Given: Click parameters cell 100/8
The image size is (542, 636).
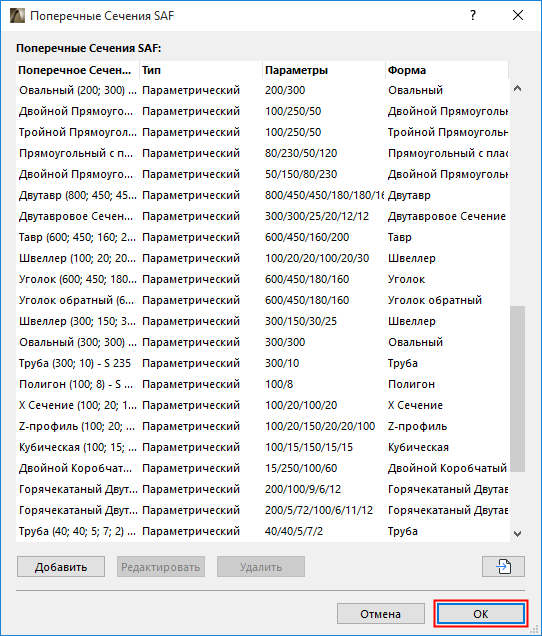Looking at the screenshot, I should click(279, 384).
